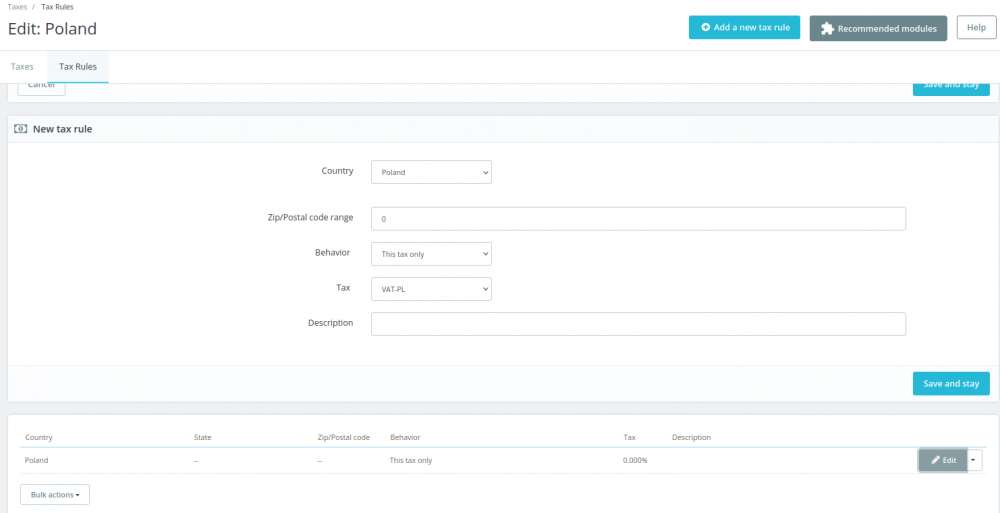
Task: Open the Behavior dropdown showing This tax only
Action: [x=431, y=254]
